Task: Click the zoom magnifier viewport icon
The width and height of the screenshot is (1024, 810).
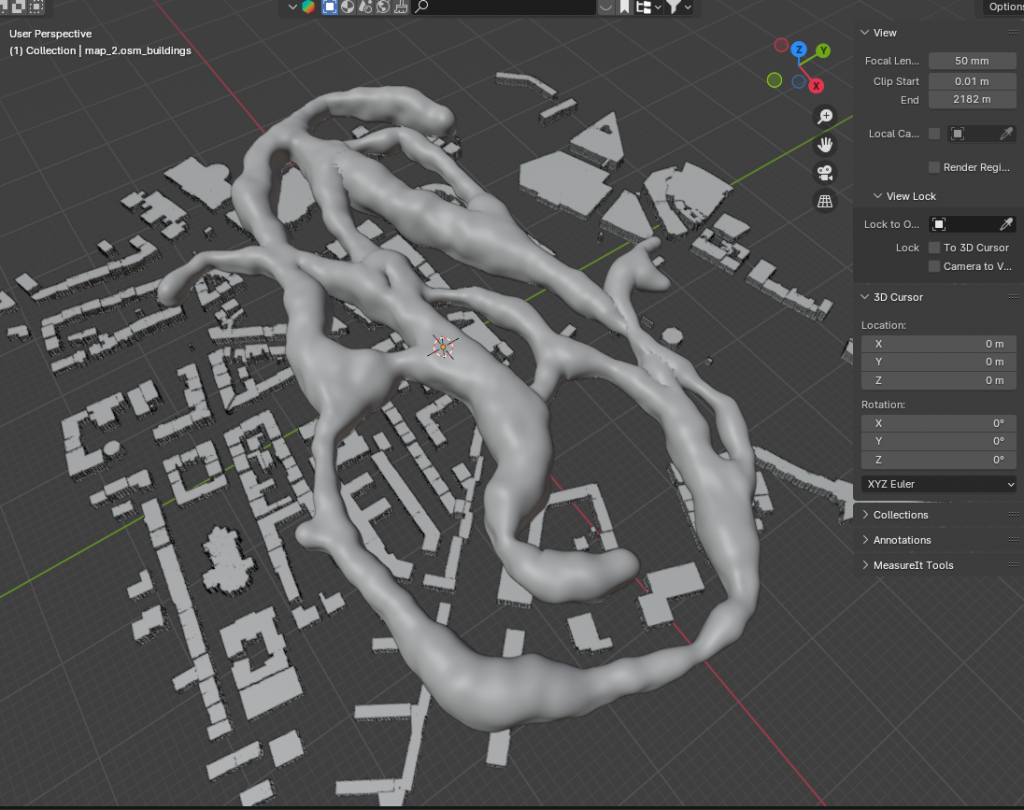Action: (825, 116)
